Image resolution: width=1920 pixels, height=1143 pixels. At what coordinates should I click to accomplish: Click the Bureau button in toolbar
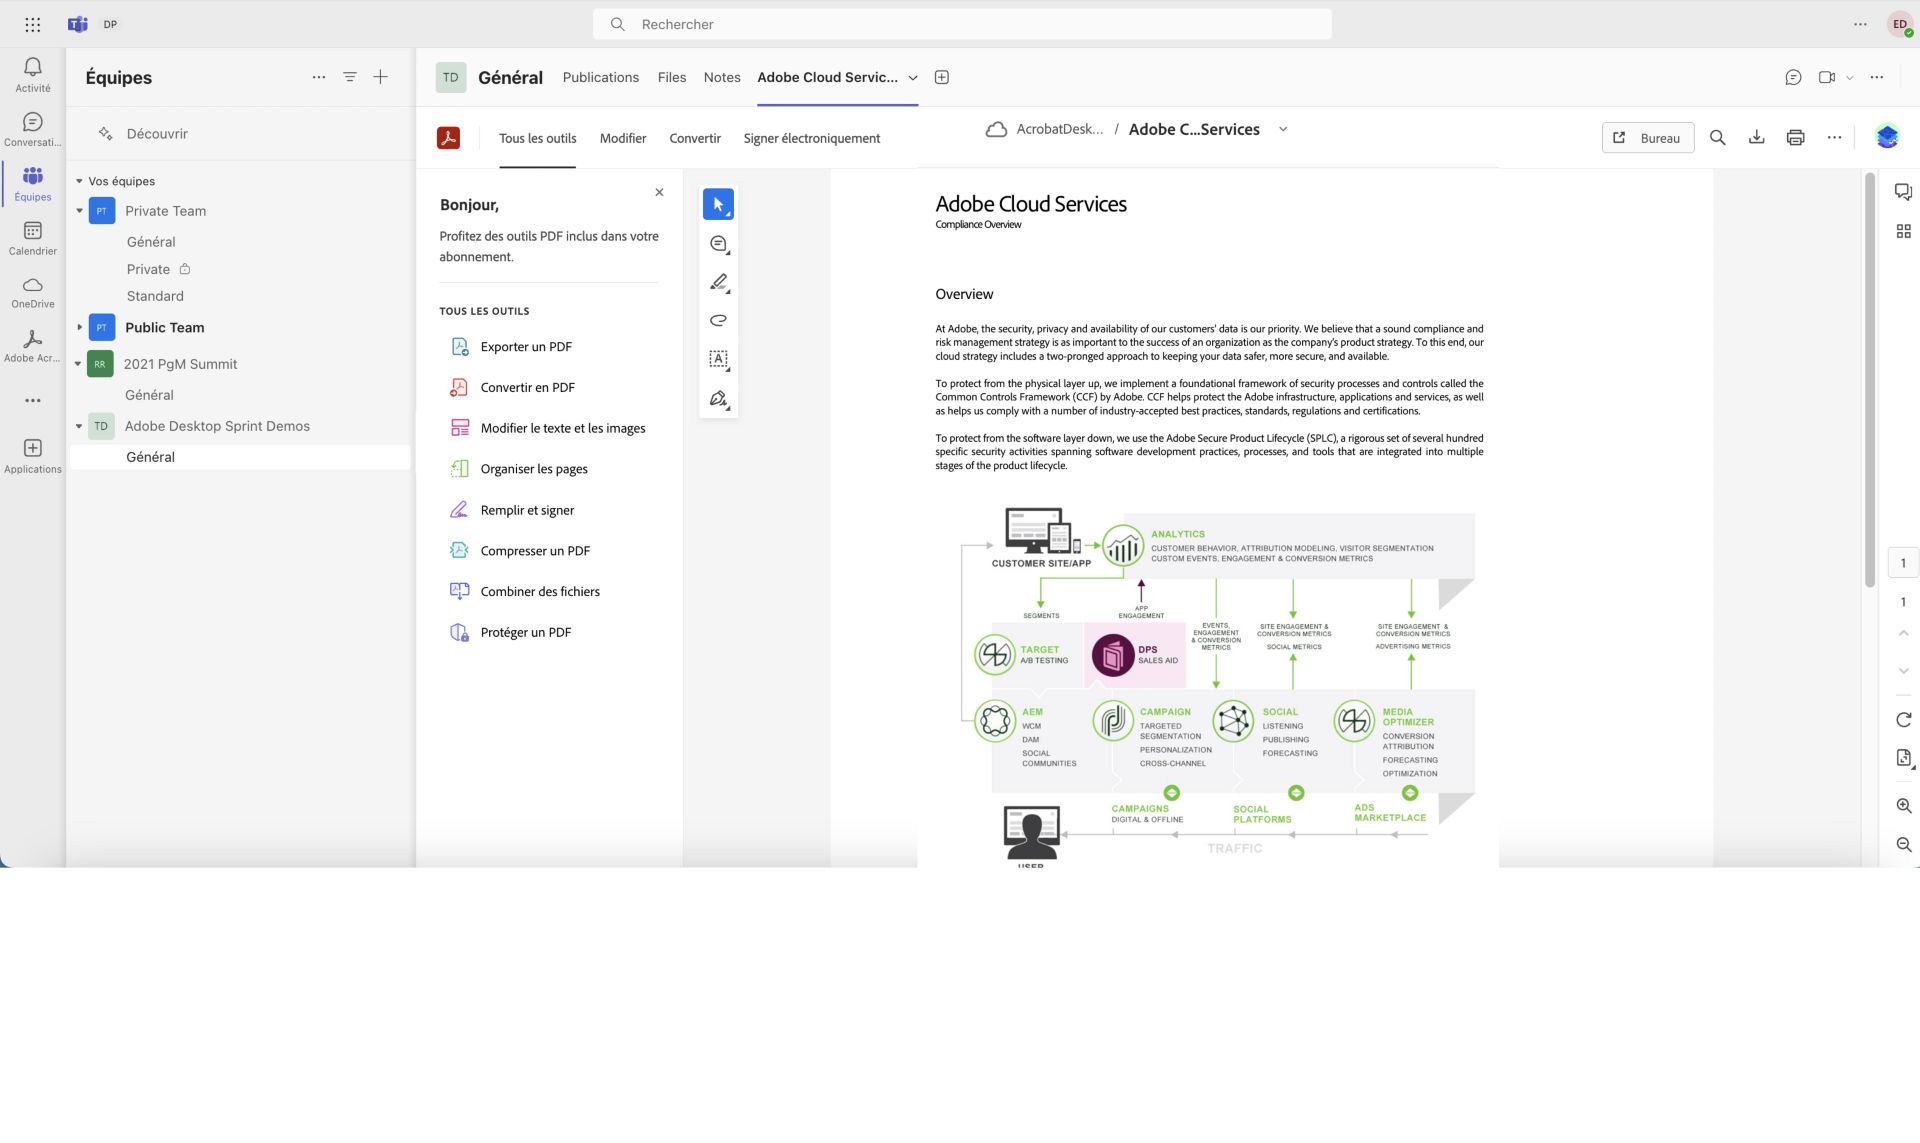(1646, 137)
